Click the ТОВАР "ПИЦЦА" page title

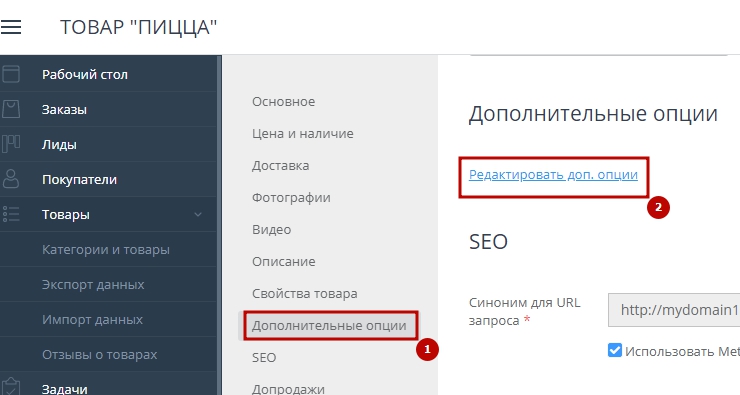click(x=139, y=27)
